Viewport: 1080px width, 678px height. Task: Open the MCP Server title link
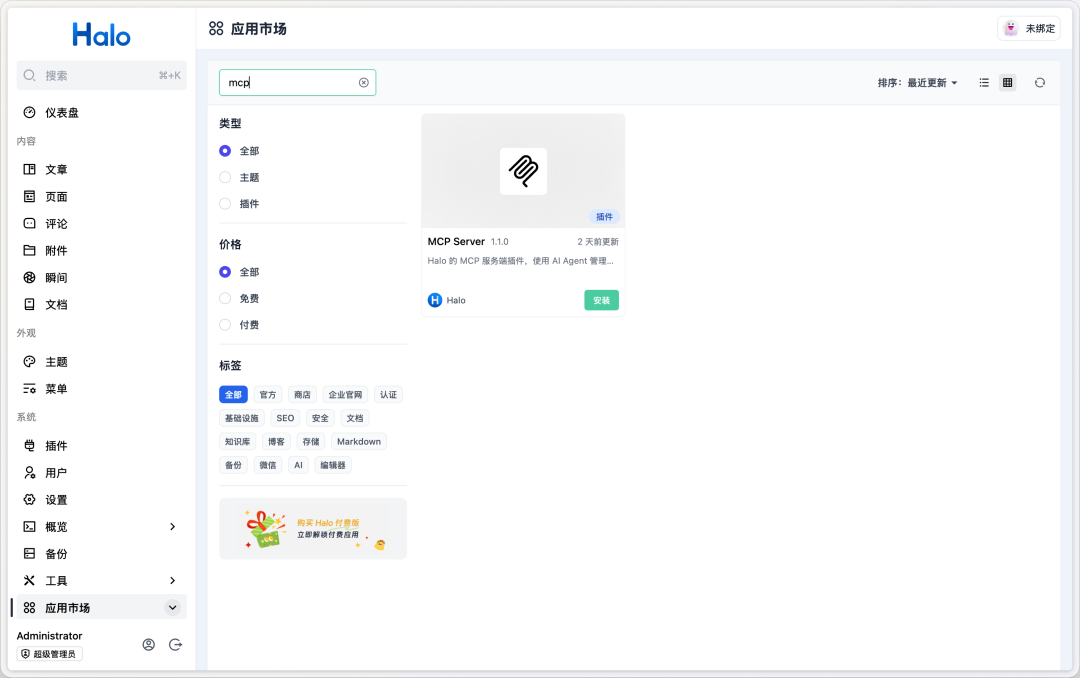[456, 242]
